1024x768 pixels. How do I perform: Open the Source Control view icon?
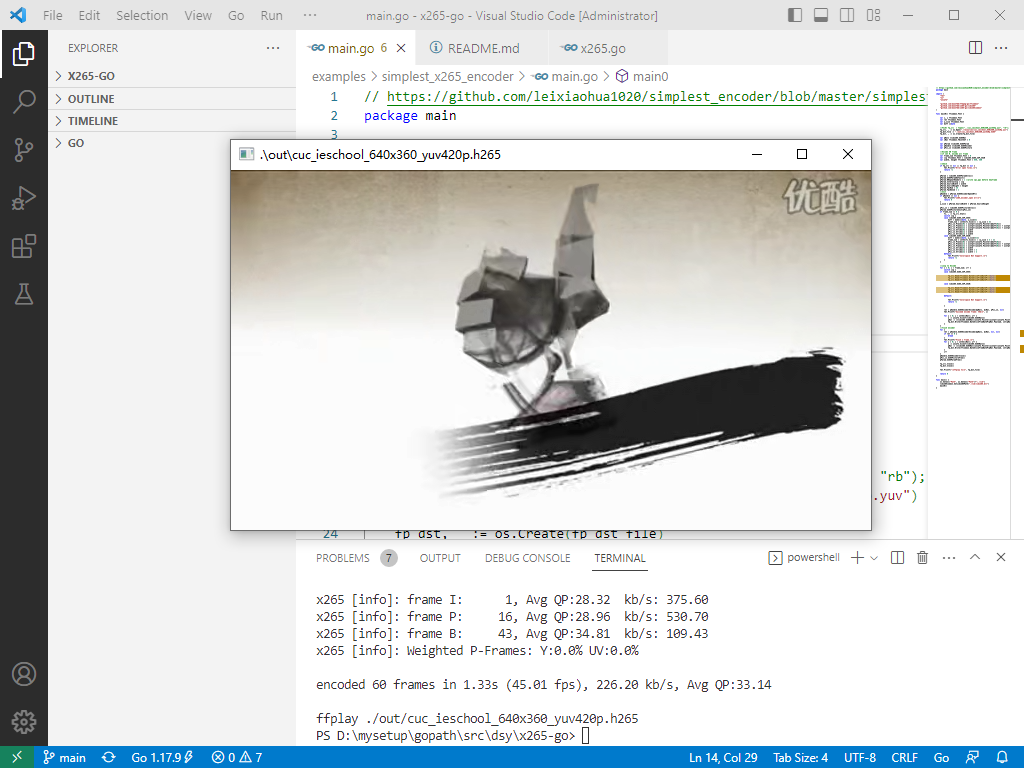[x=24, y=150]
